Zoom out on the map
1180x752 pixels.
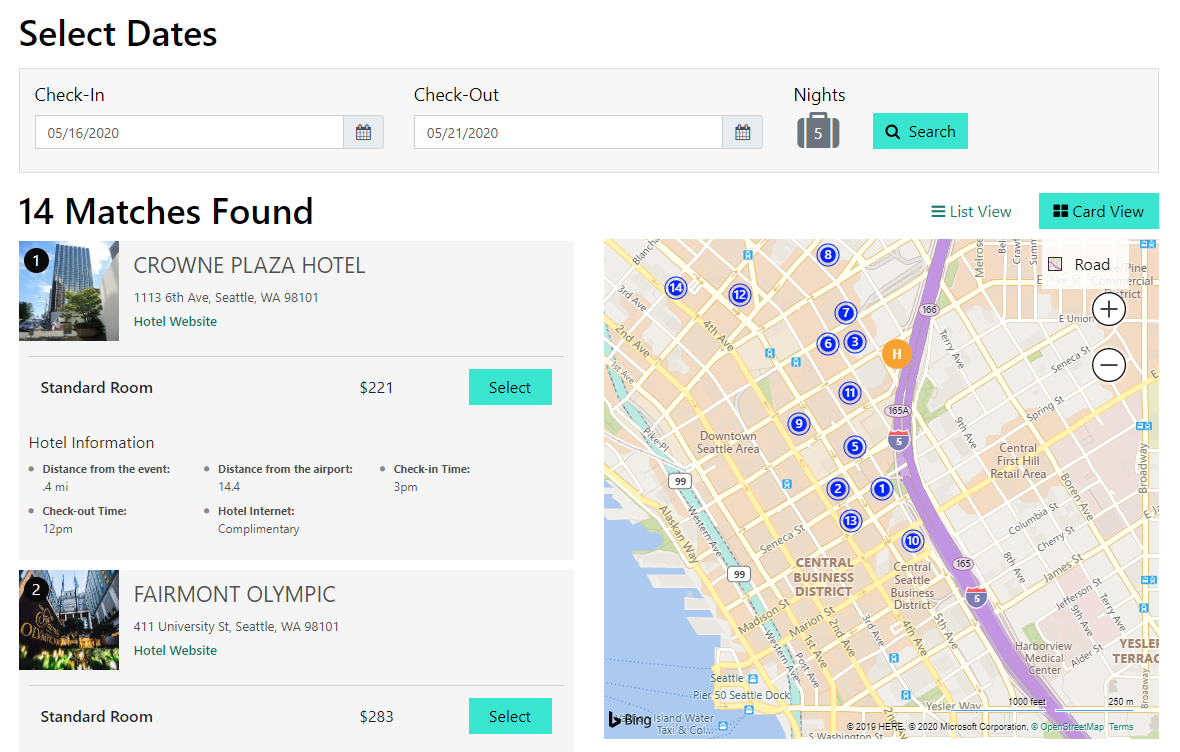1109,365
